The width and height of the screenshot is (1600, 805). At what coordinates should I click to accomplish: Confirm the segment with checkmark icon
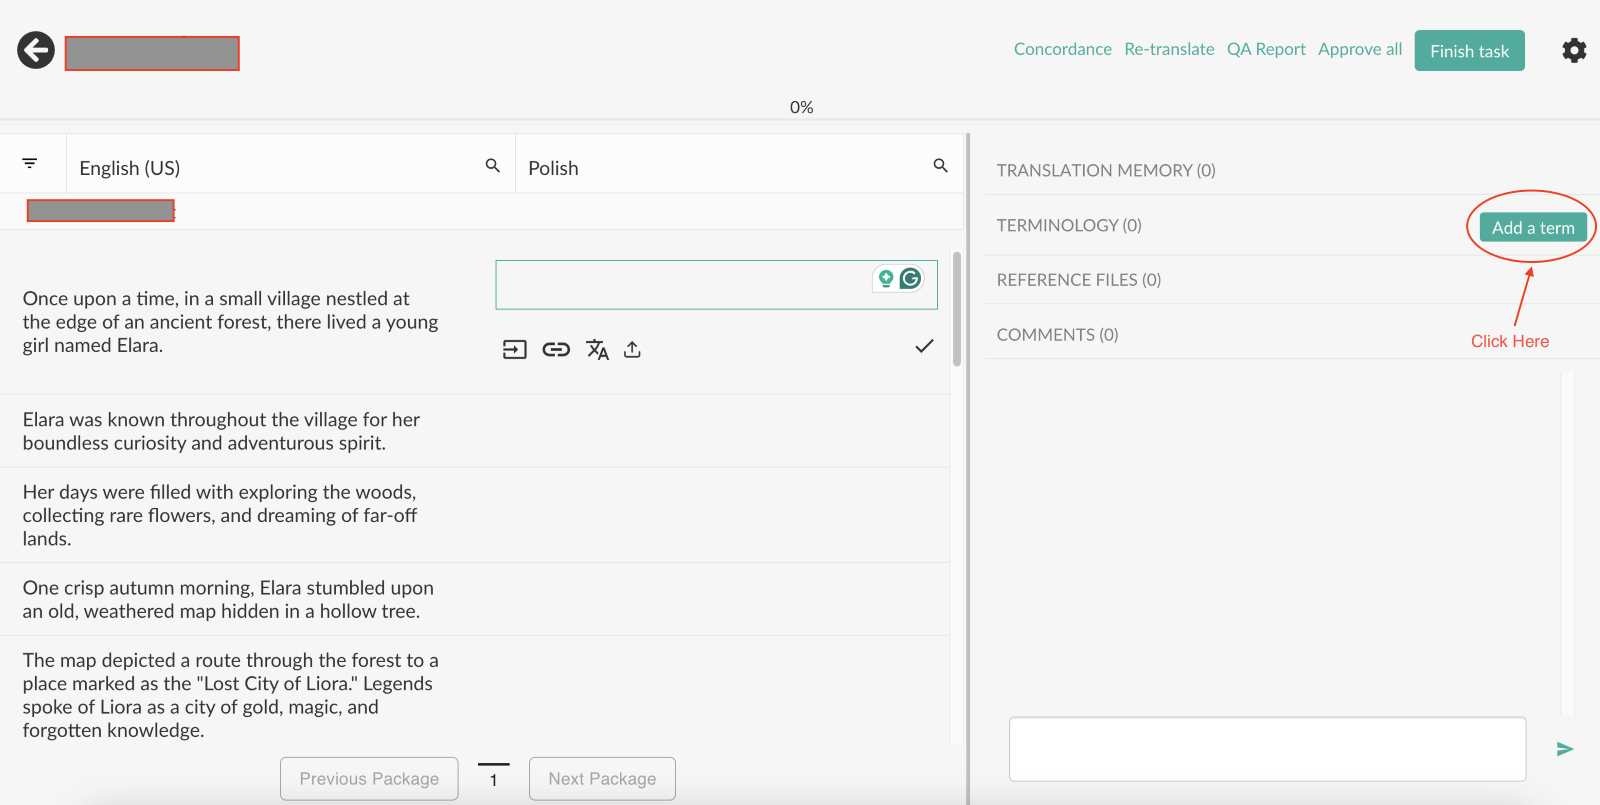(x=924, y=346)
